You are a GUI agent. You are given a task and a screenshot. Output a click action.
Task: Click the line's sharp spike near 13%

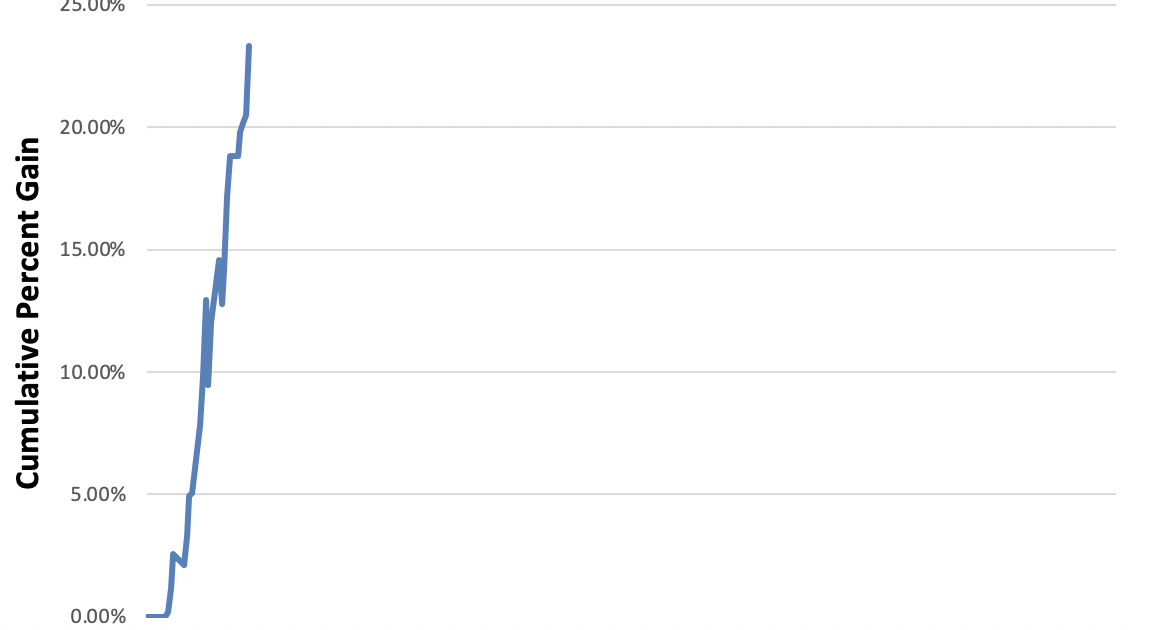tap(206, 300)
